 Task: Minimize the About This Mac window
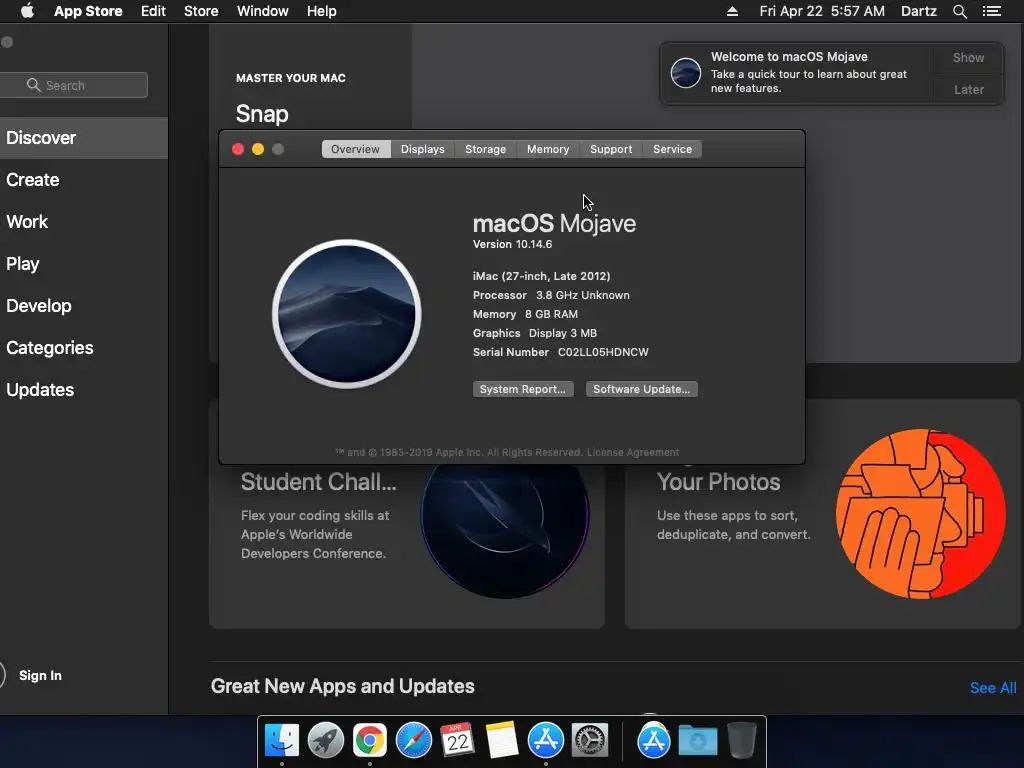pos(258,150)
